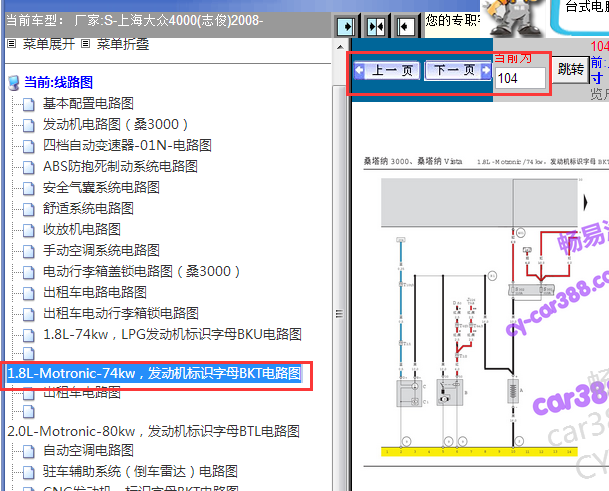The image size is (609, 491).
Task: Open 手动空调系统电路图
Action: [x=101, y=250]
